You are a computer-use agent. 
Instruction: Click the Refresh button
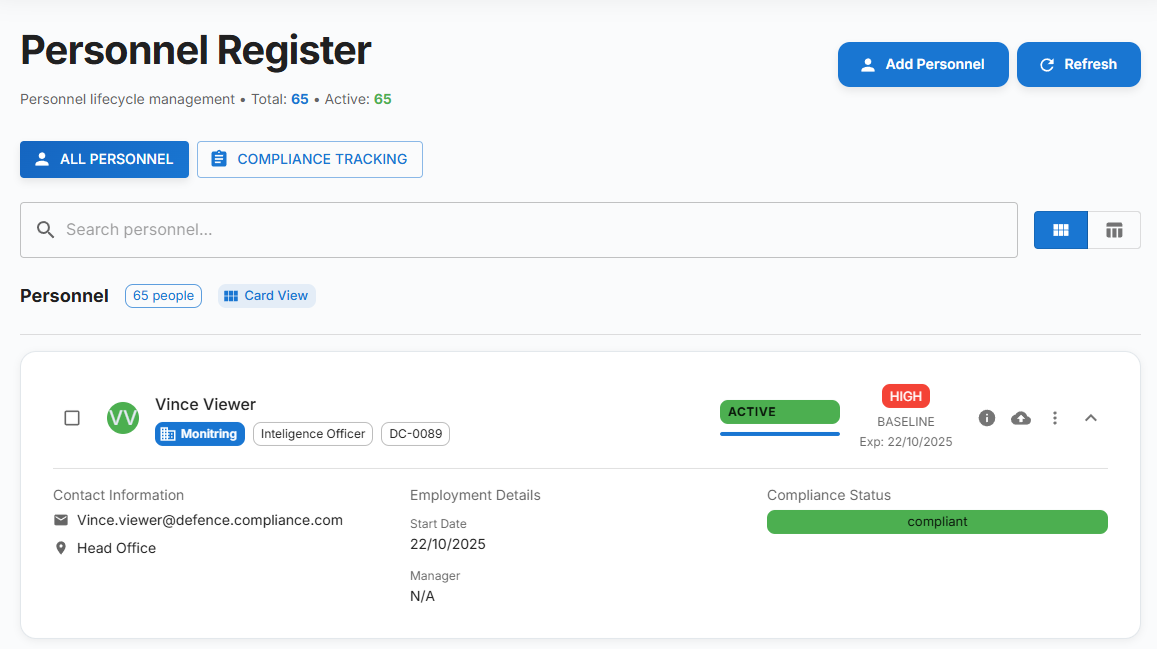coord(1078,64)
